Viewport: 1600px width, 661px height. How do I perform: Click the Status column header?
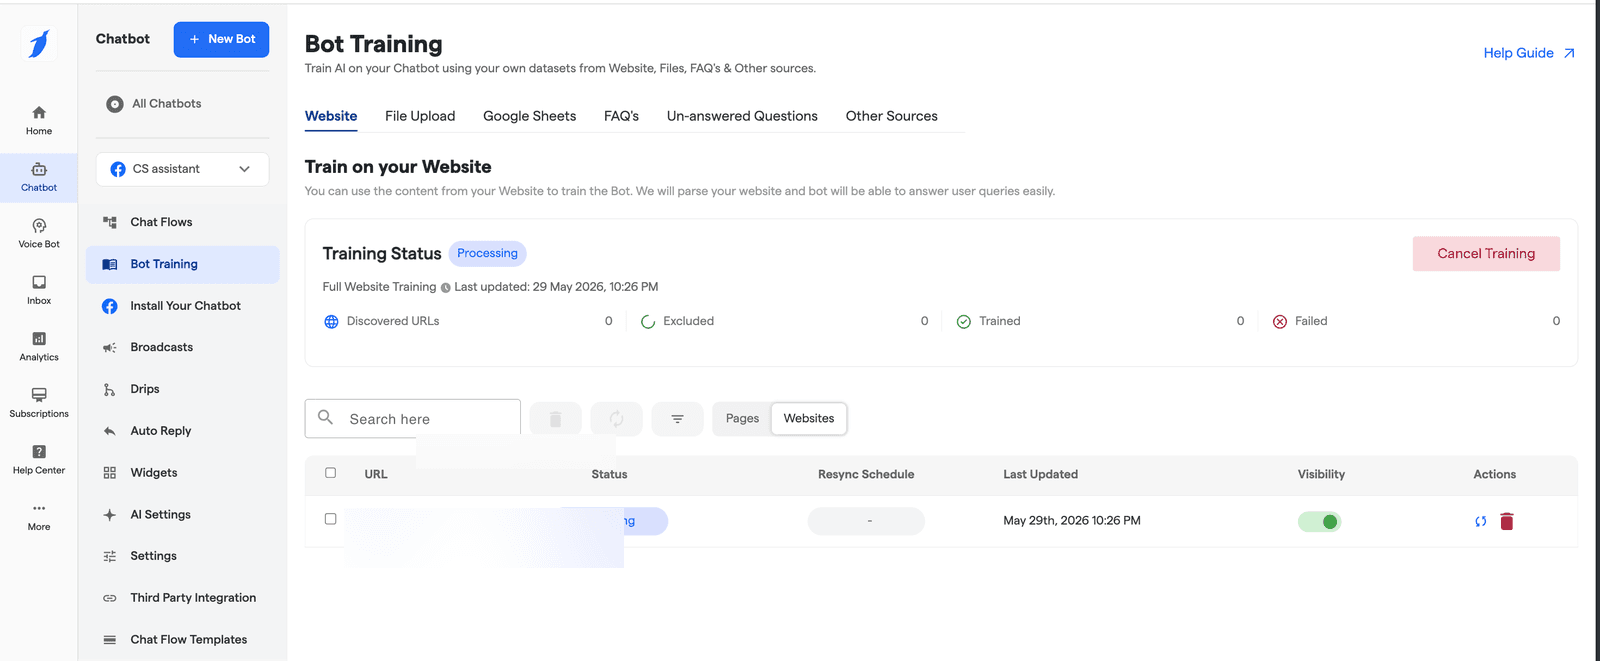(609, 474)
